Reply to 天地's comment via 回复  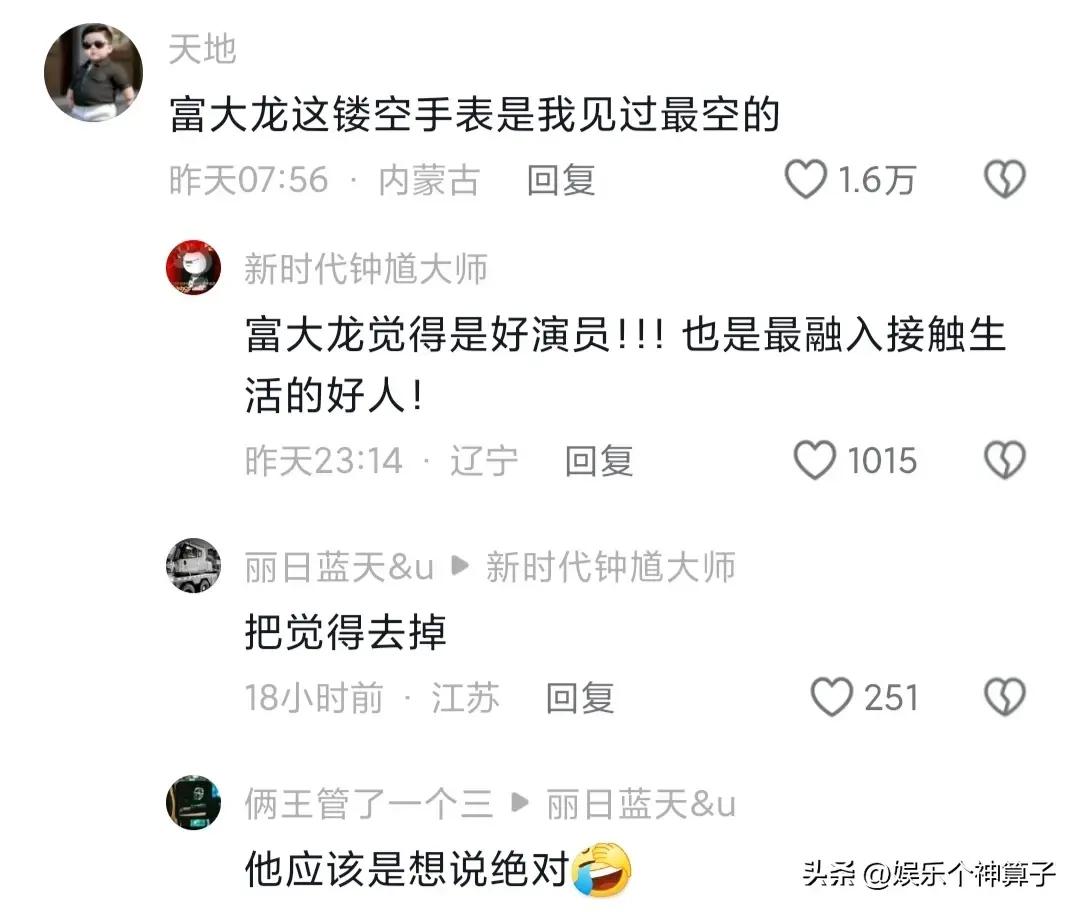tap(561, 180)
